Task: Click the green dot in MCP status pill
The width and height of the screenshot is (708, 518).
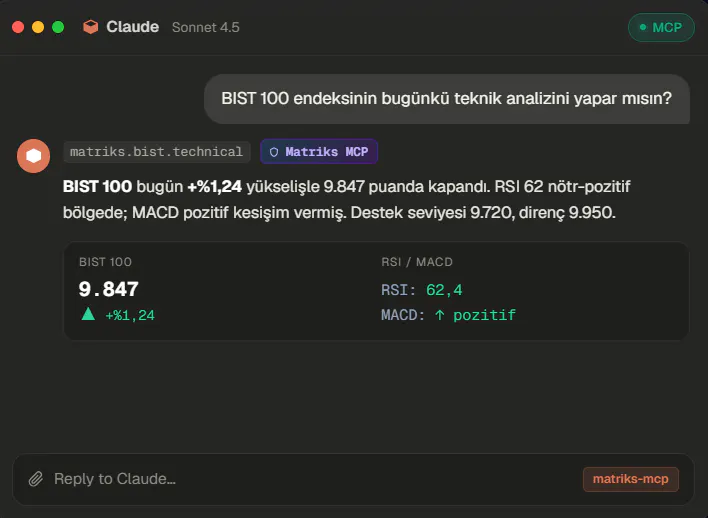Action: [643, 28]
